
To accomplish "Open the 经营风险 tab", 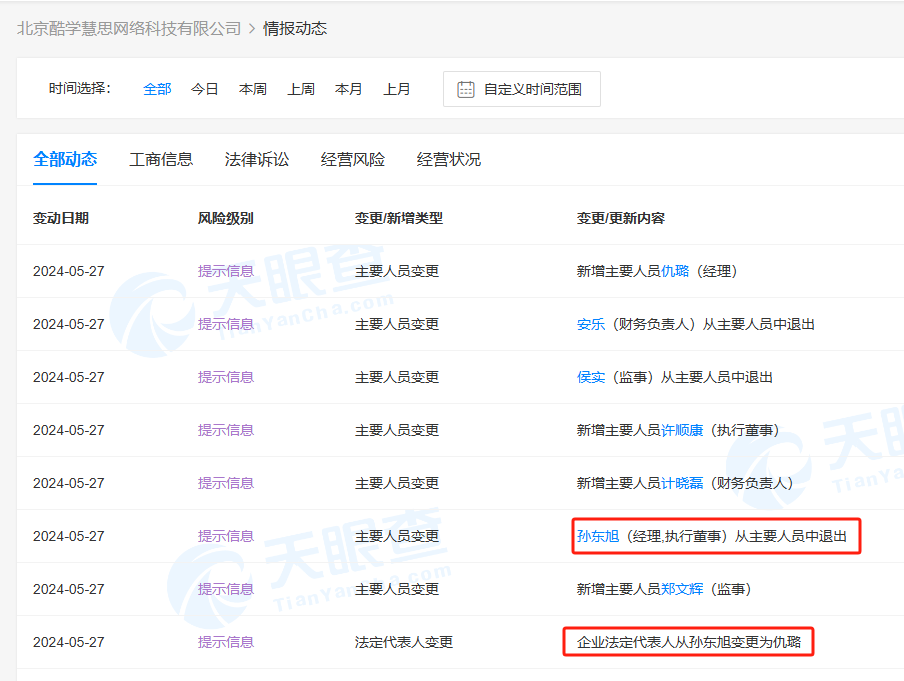I will pyautogui.click(x=353, y=159).
